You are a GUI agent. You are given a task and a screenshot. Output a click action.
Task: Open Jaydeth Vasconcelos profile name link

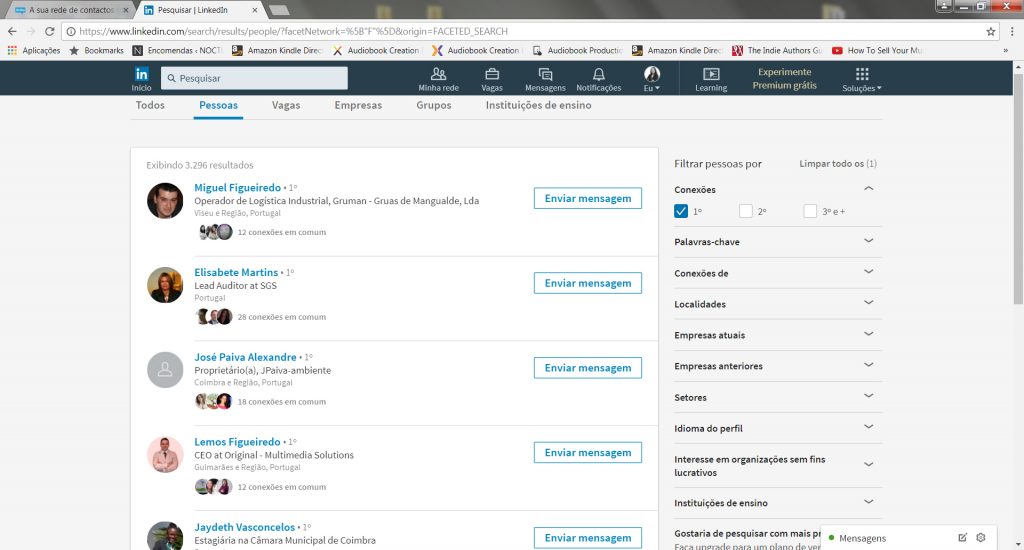(x=244, y=527)
